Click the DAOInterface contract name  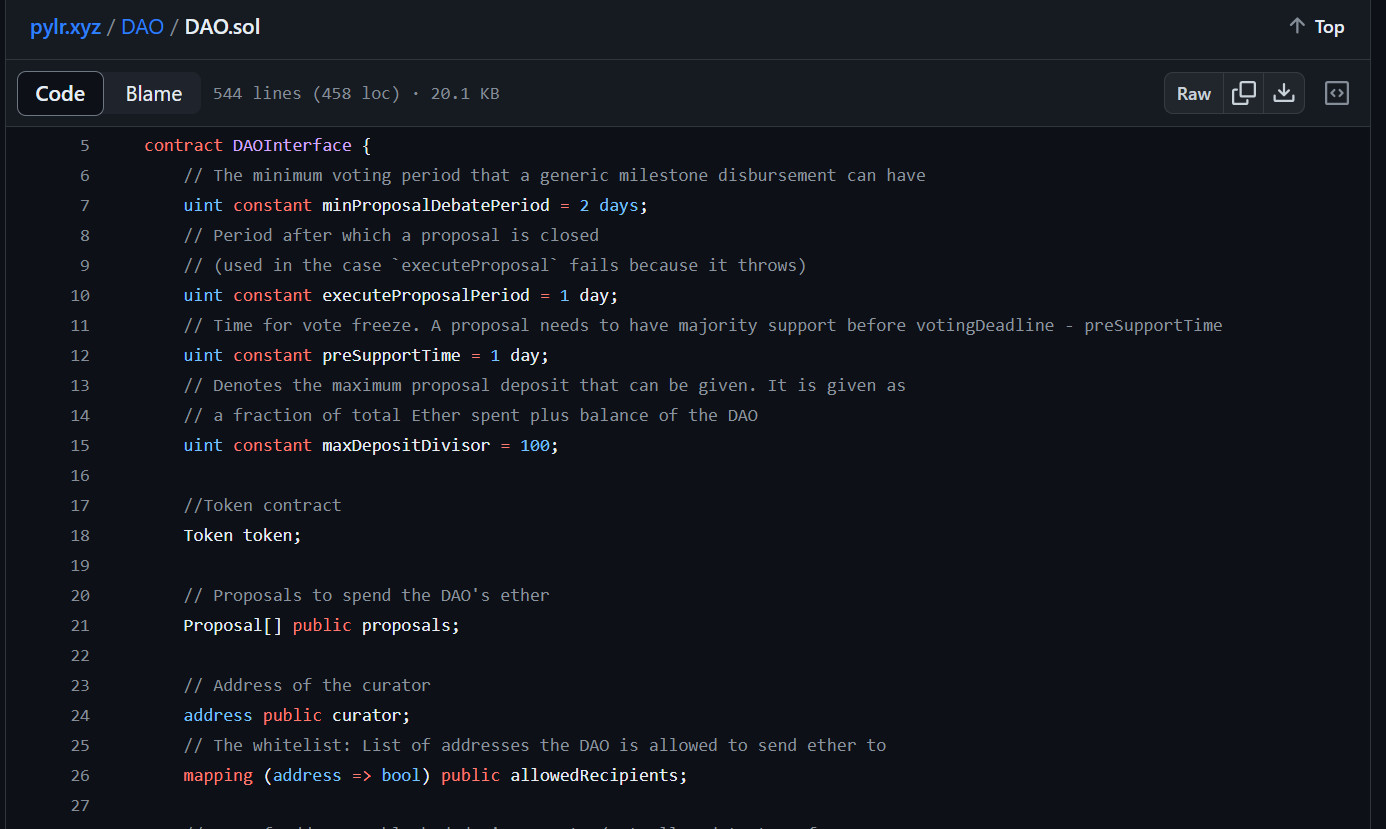click(x=292, y=146)
